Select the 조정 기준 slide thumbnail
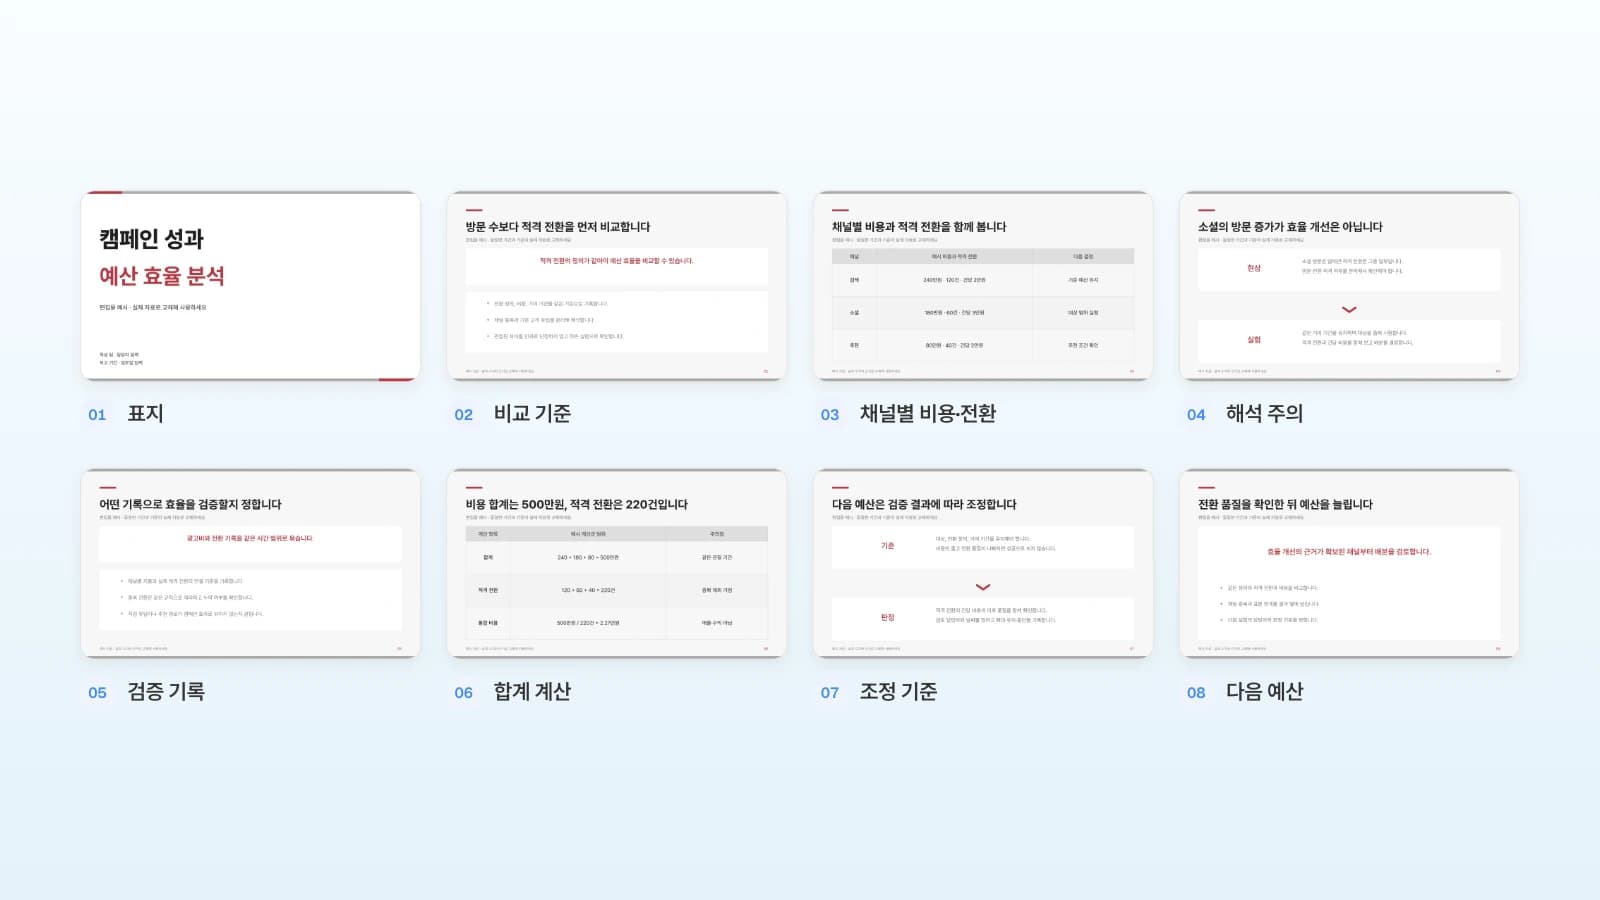 point(983,564)
